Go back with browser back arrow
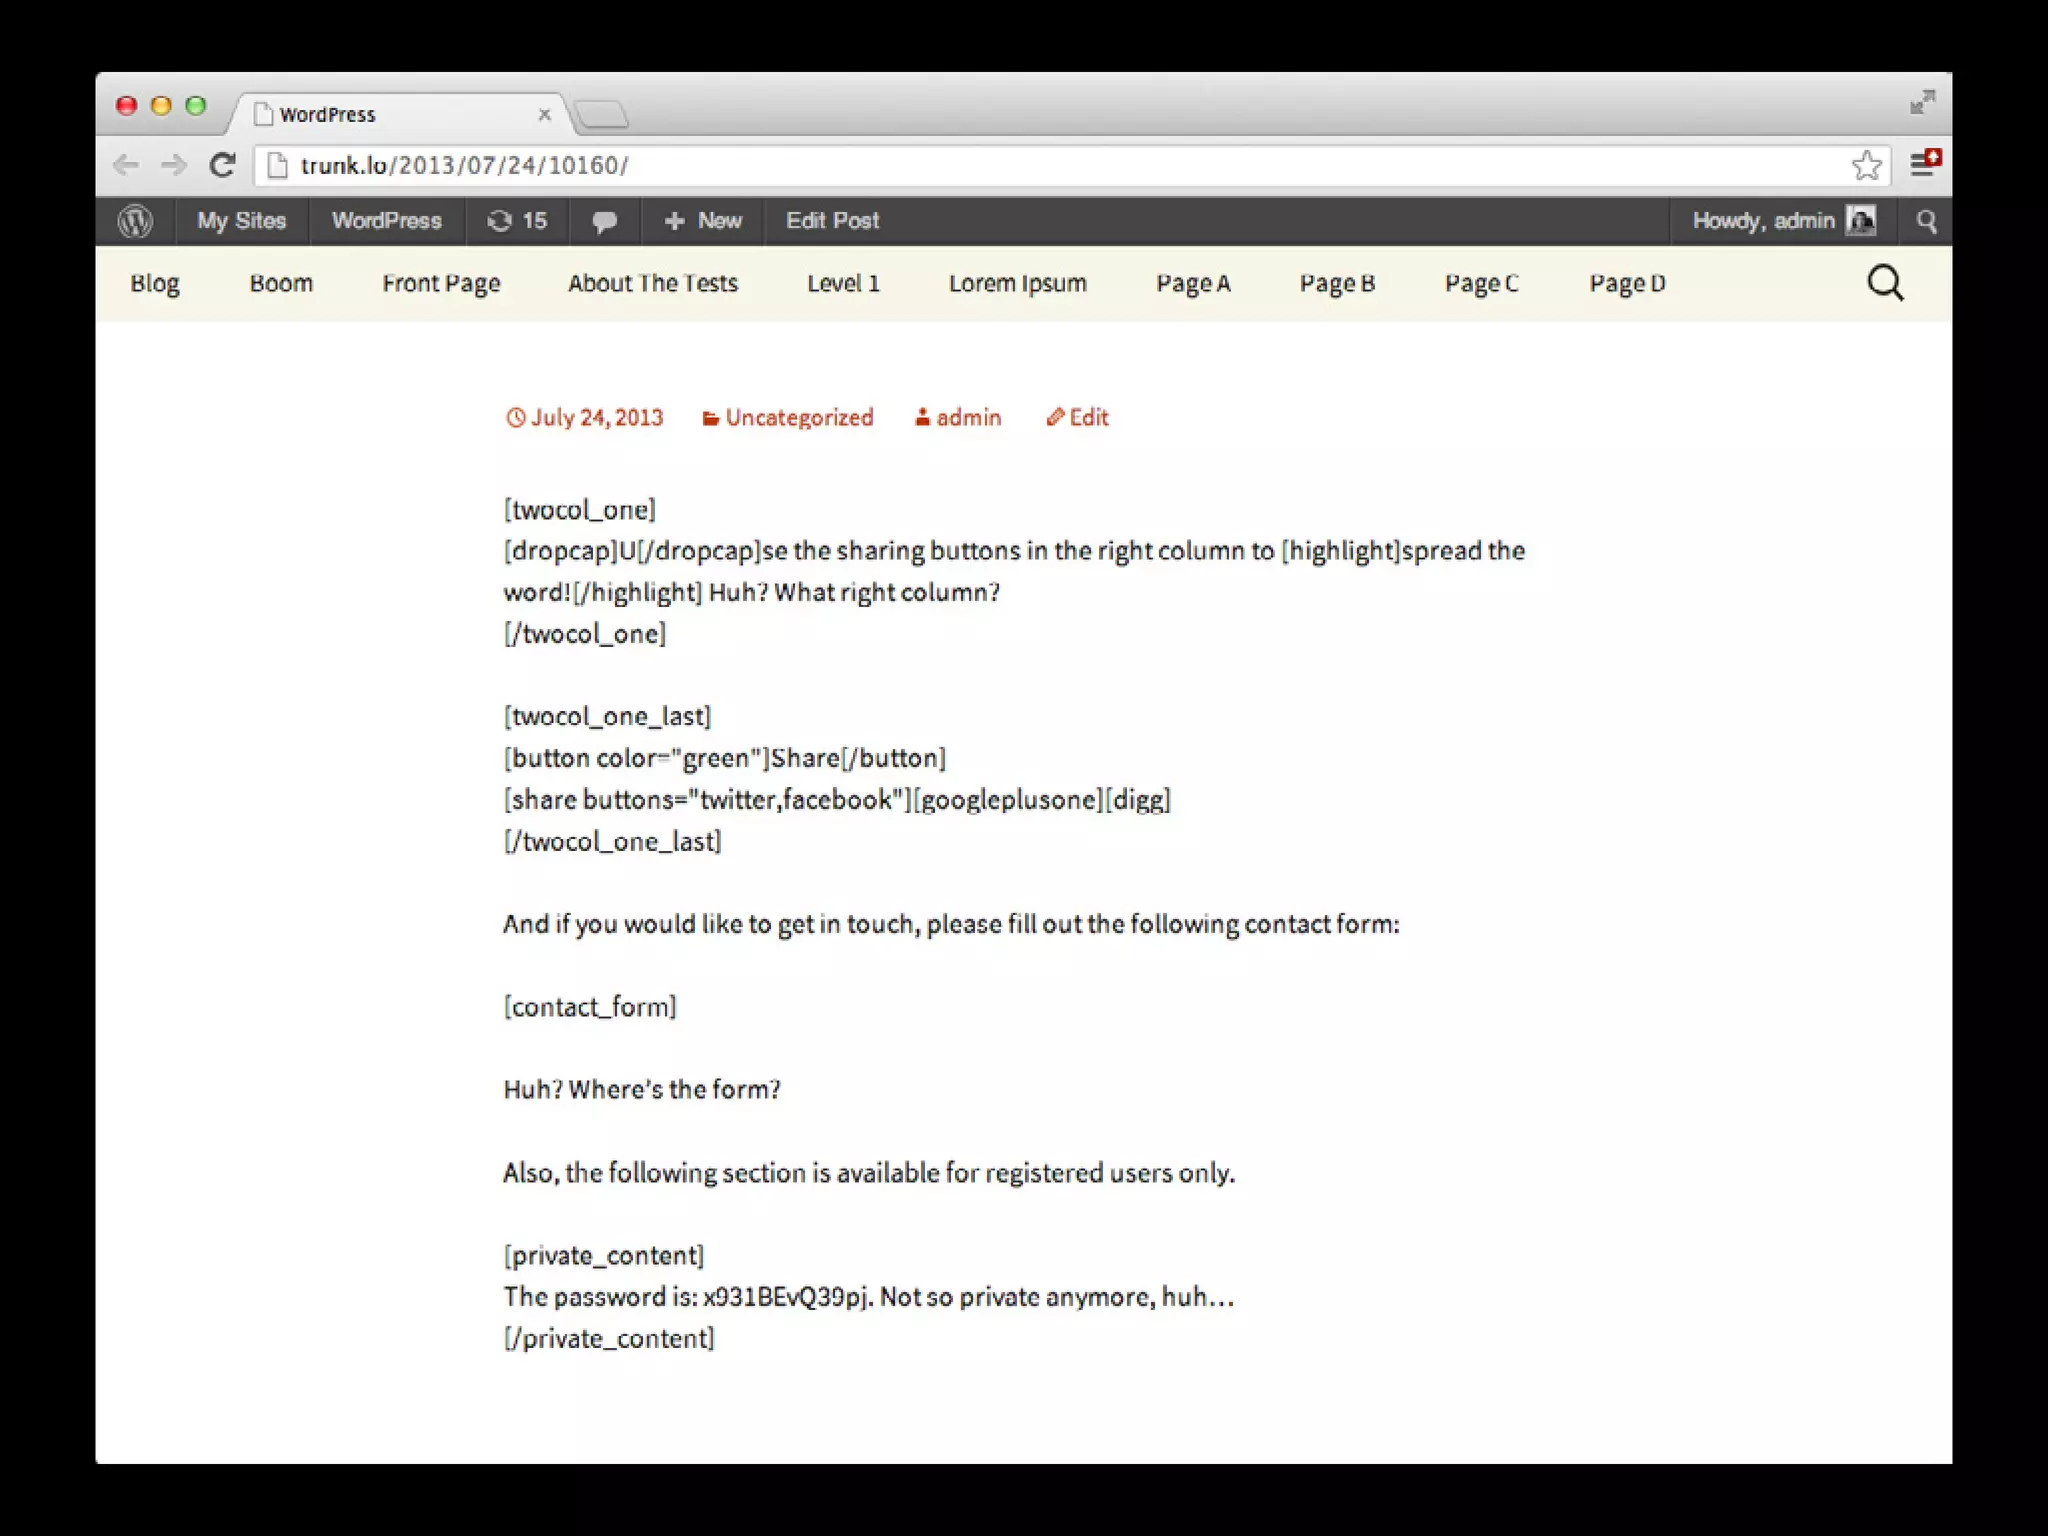Image resolution: width=2048 pixels, height=1536 pixels. pyautogui.click(x=126, y=165)
